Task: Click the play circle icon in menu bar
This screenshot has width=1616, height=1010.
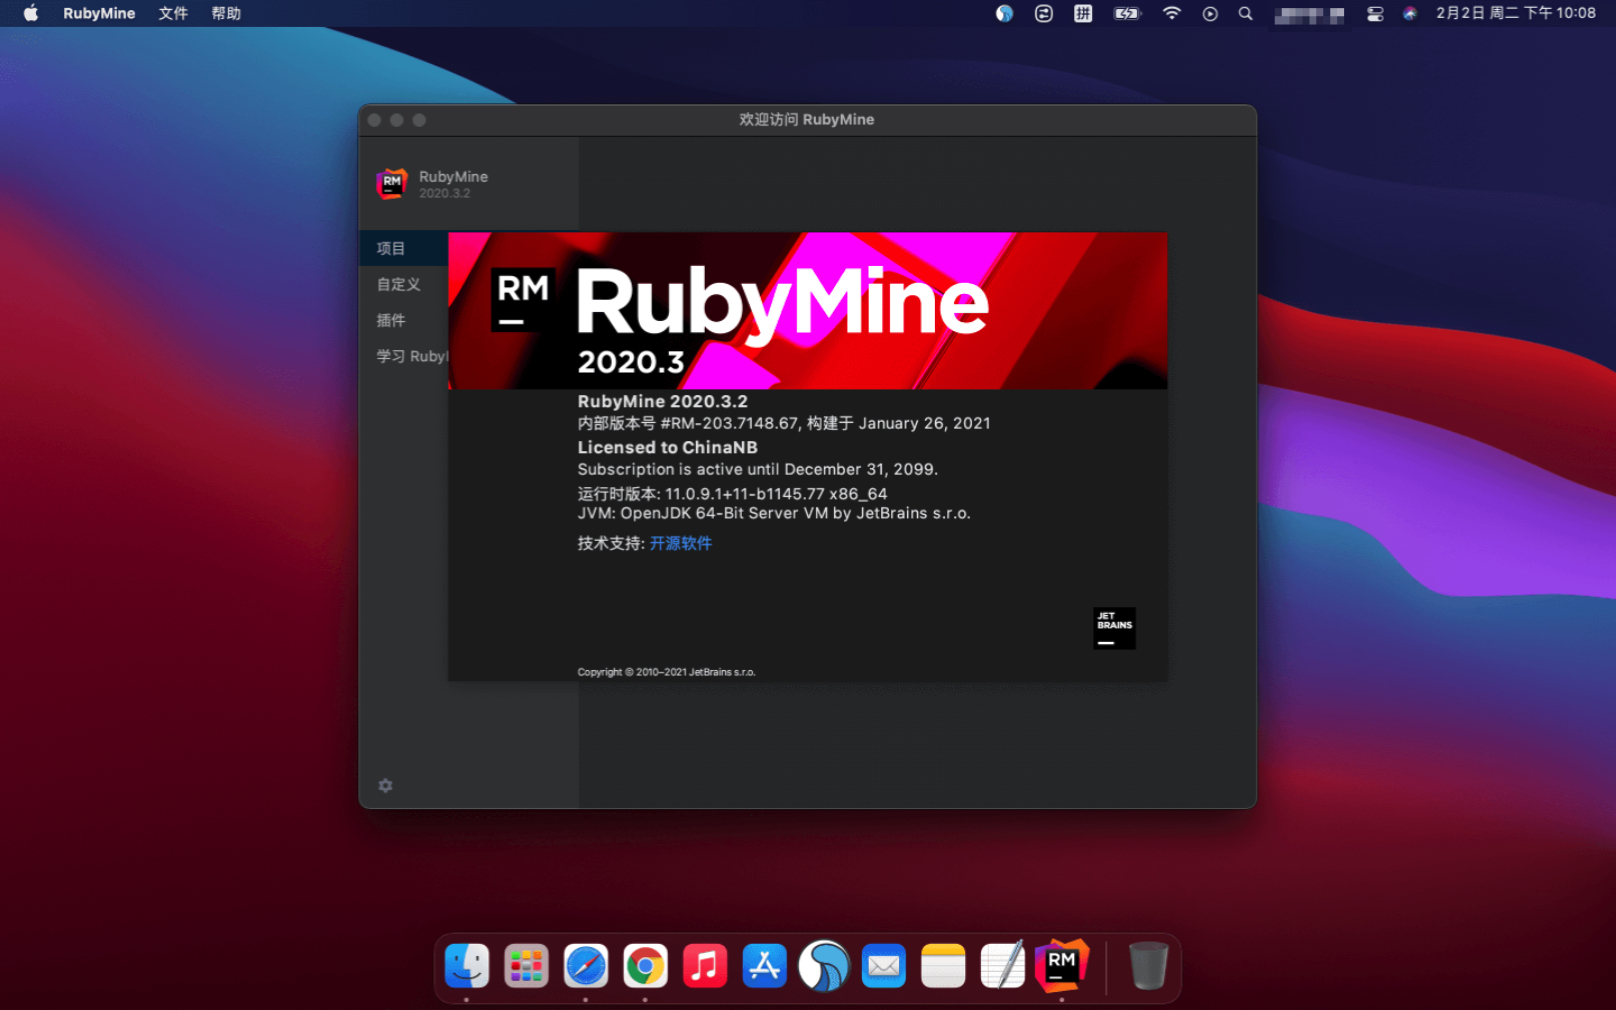Action: click(x=1210, y=13)
